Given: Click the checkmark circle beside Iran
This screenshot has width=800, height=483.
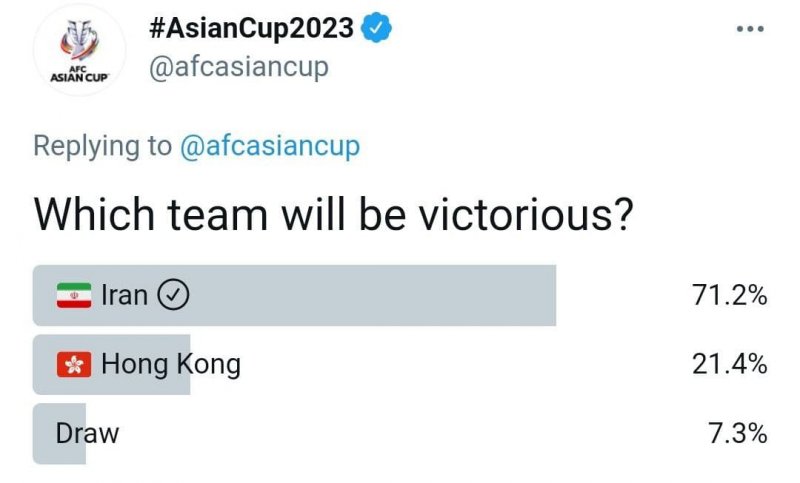Looking at the screenshot, I should coord(175,295).
